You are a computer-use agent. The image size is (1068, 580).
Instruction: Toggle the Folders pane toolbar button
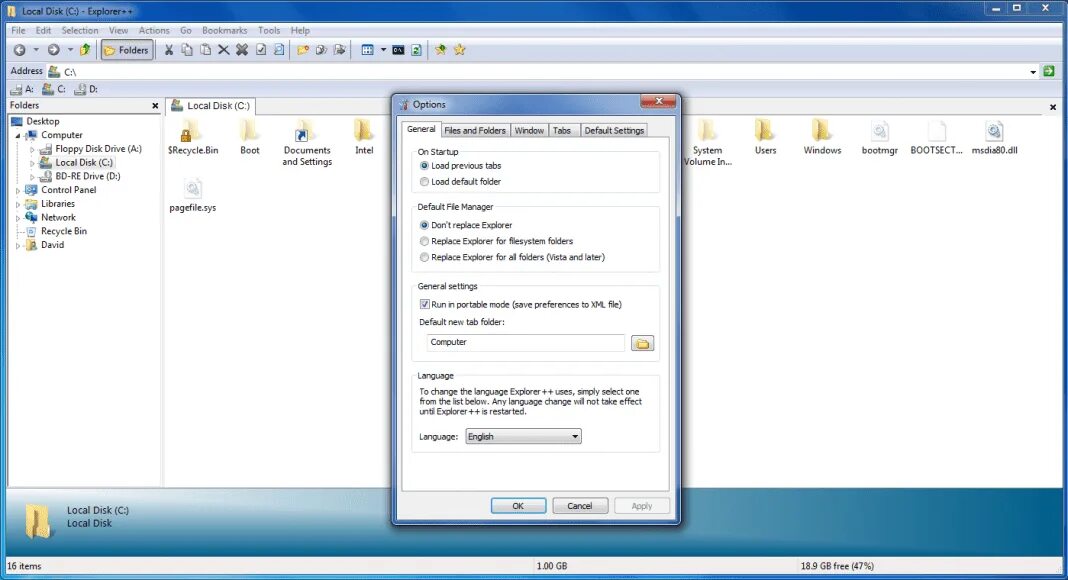pyautogui.click(x=126, y=50)
